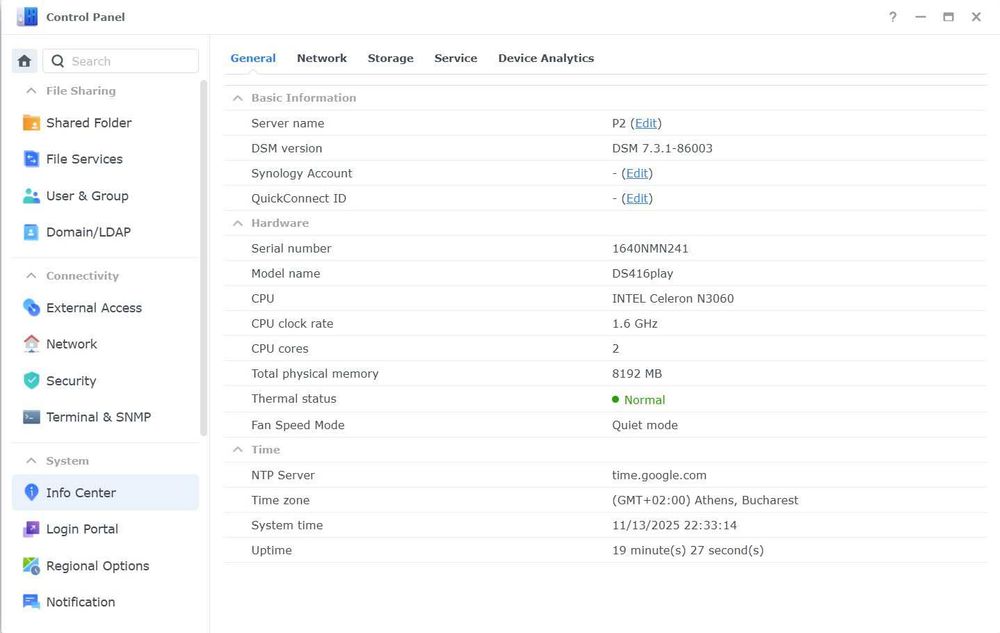
Task: Switch to the Service tab
Action: (x=456, y=58)
